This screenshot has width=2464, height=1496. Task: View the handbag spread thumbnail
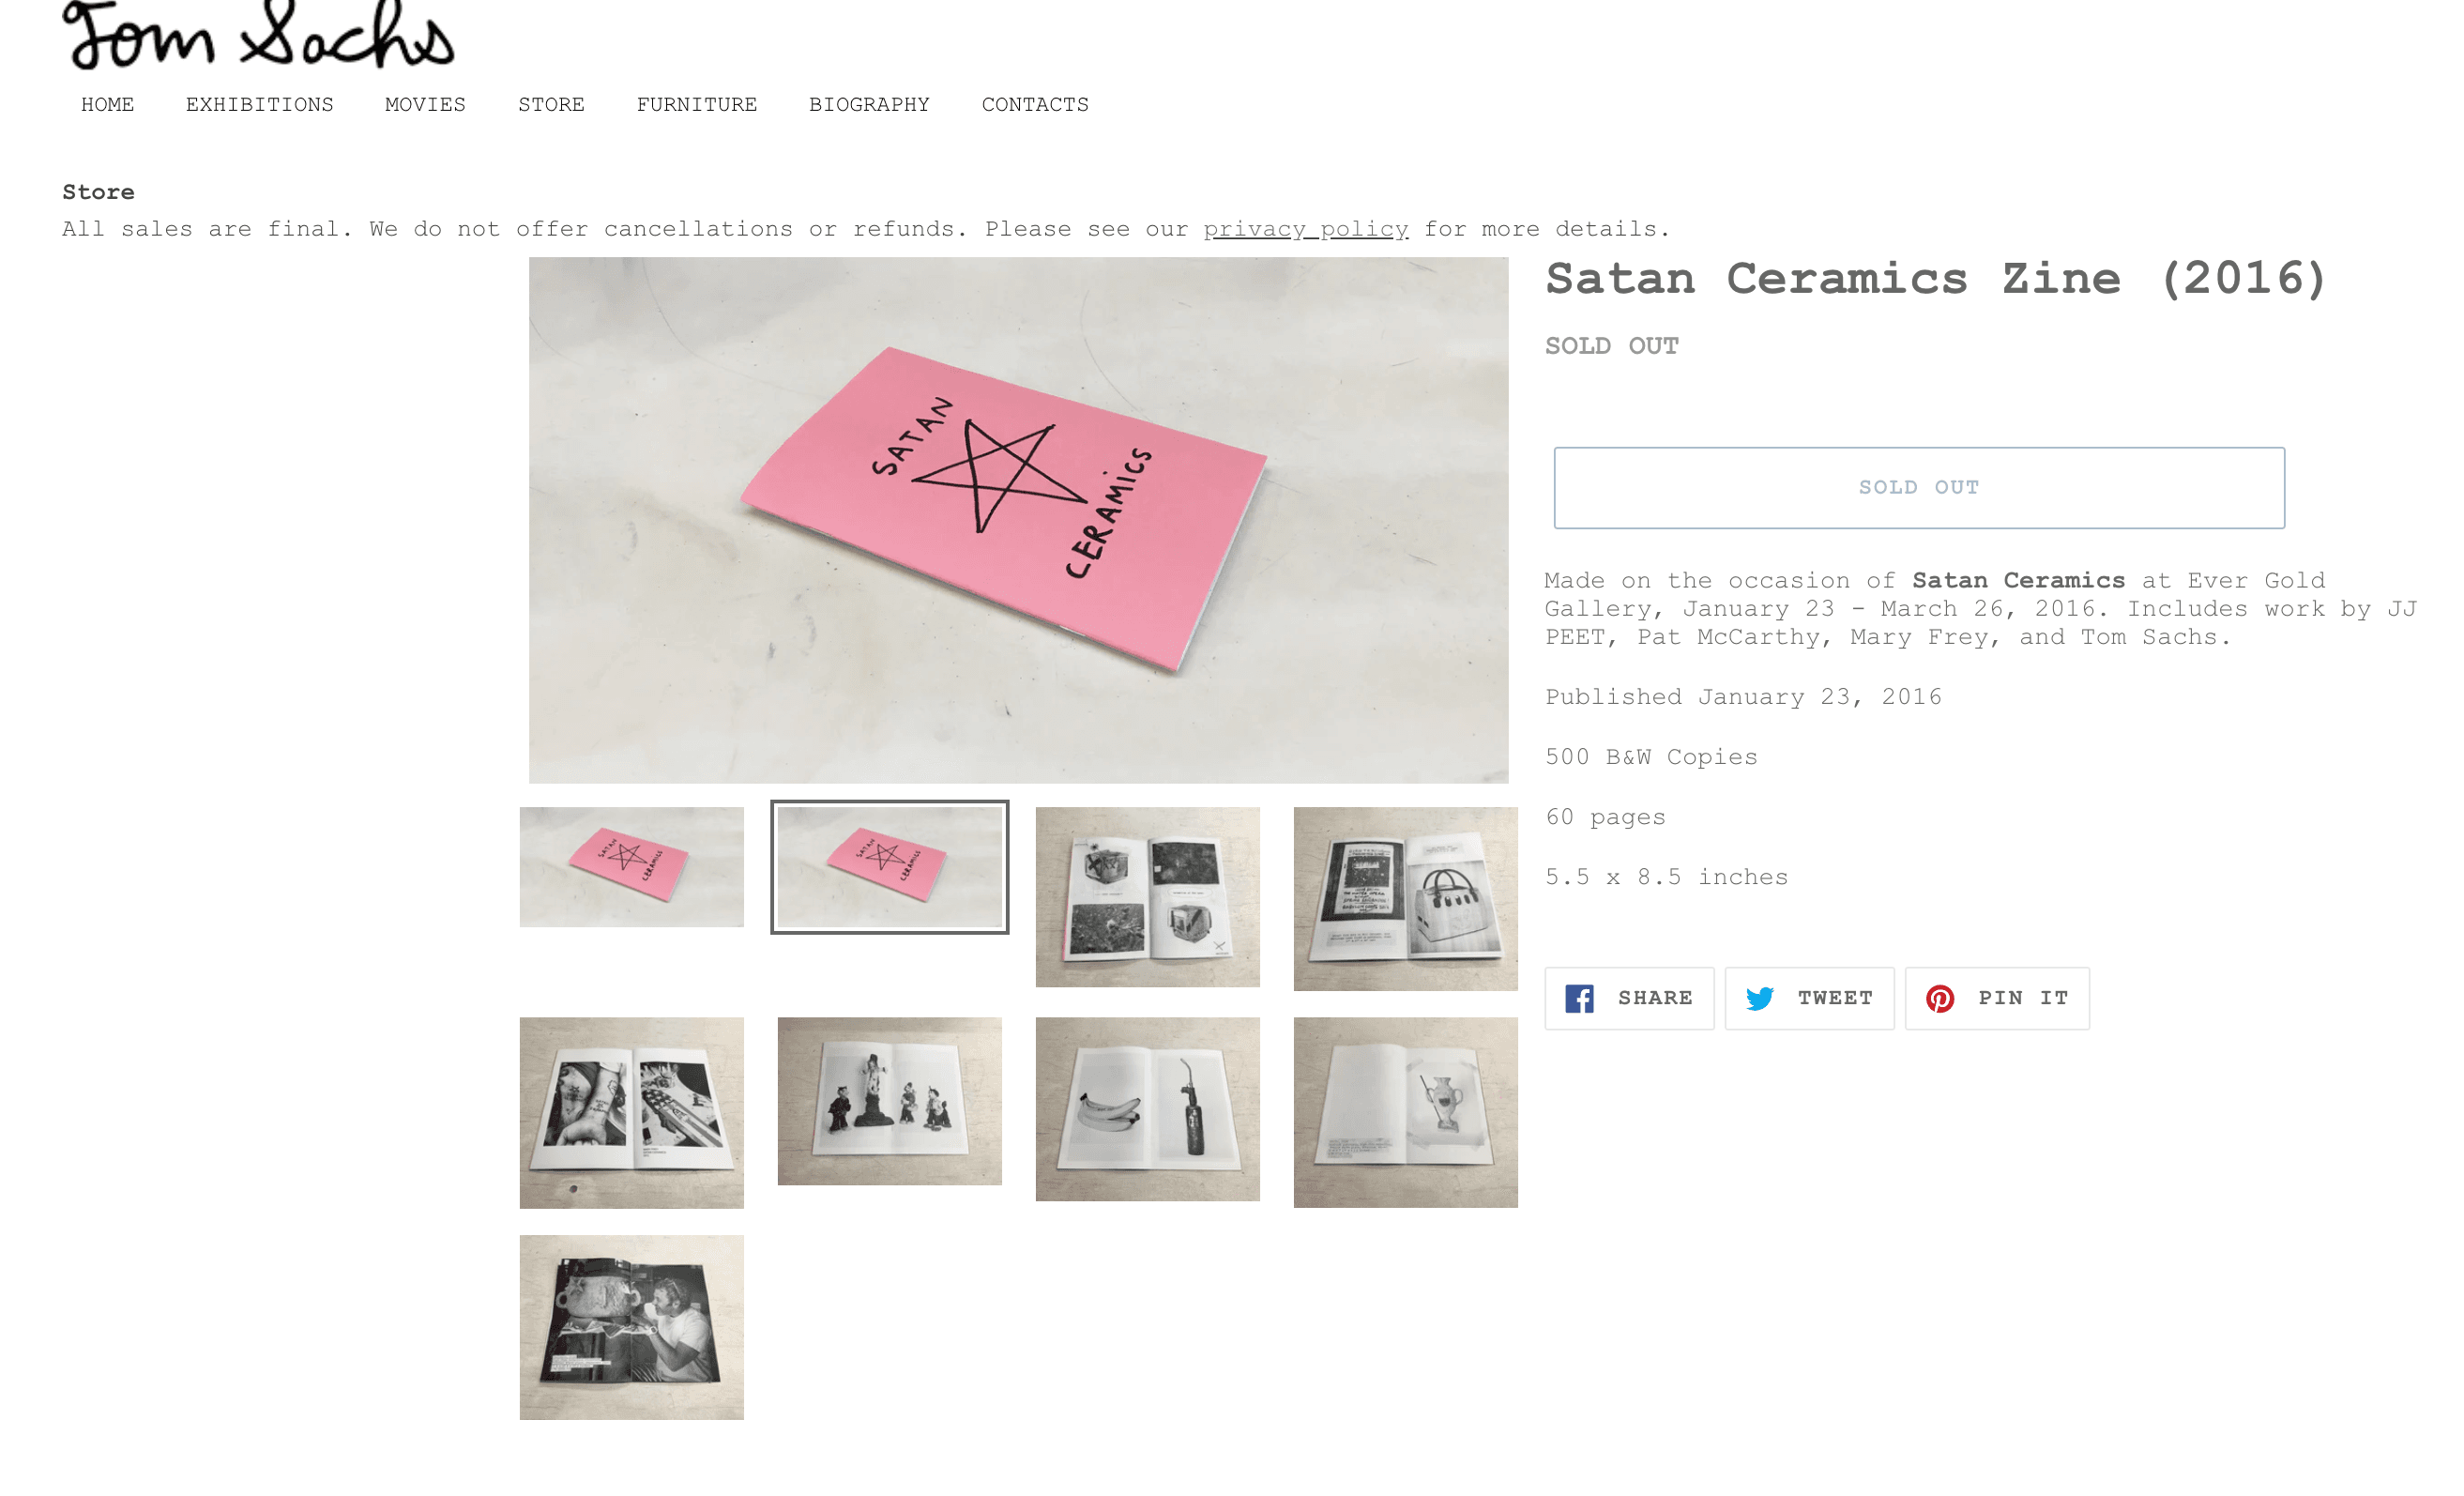pos(1405,898)
